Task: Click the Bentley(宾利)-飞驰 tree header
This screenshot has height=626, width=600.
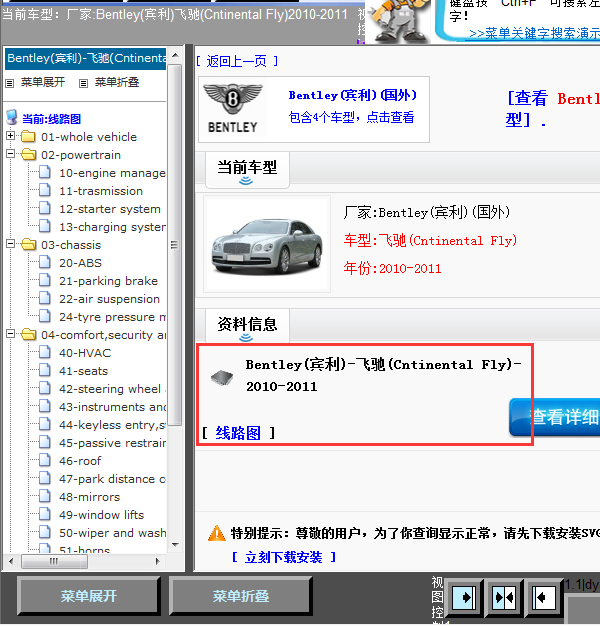Action: pyautogui.click(x=85, y=58)
